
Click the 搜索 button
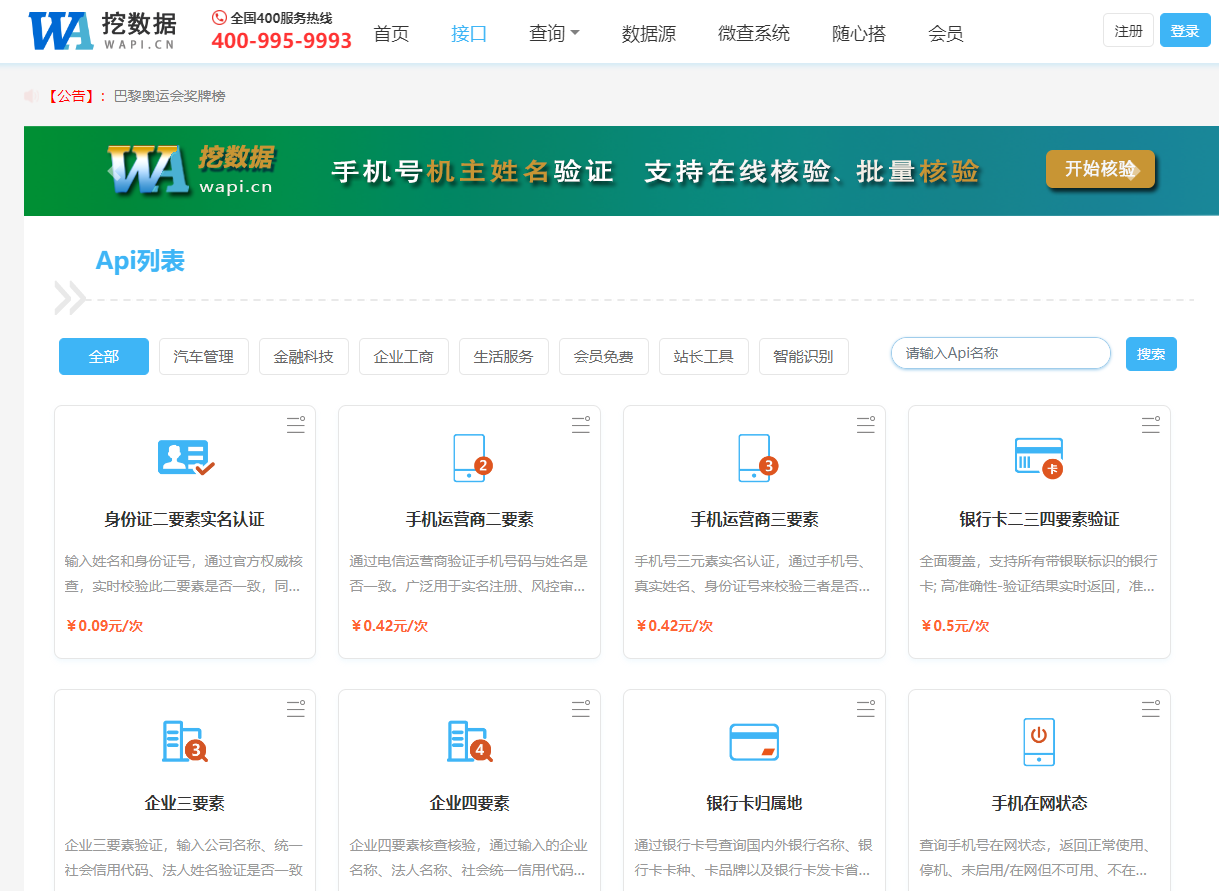coord(1151,354)
